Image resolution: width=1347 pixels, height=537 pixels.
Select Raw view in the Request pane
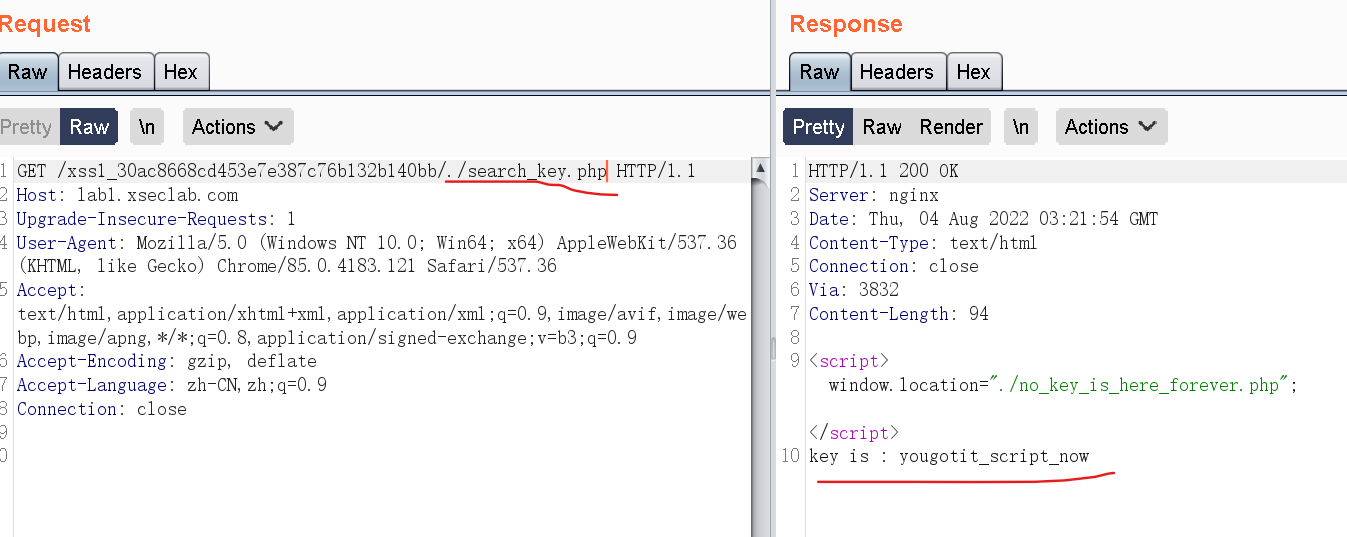89,127
